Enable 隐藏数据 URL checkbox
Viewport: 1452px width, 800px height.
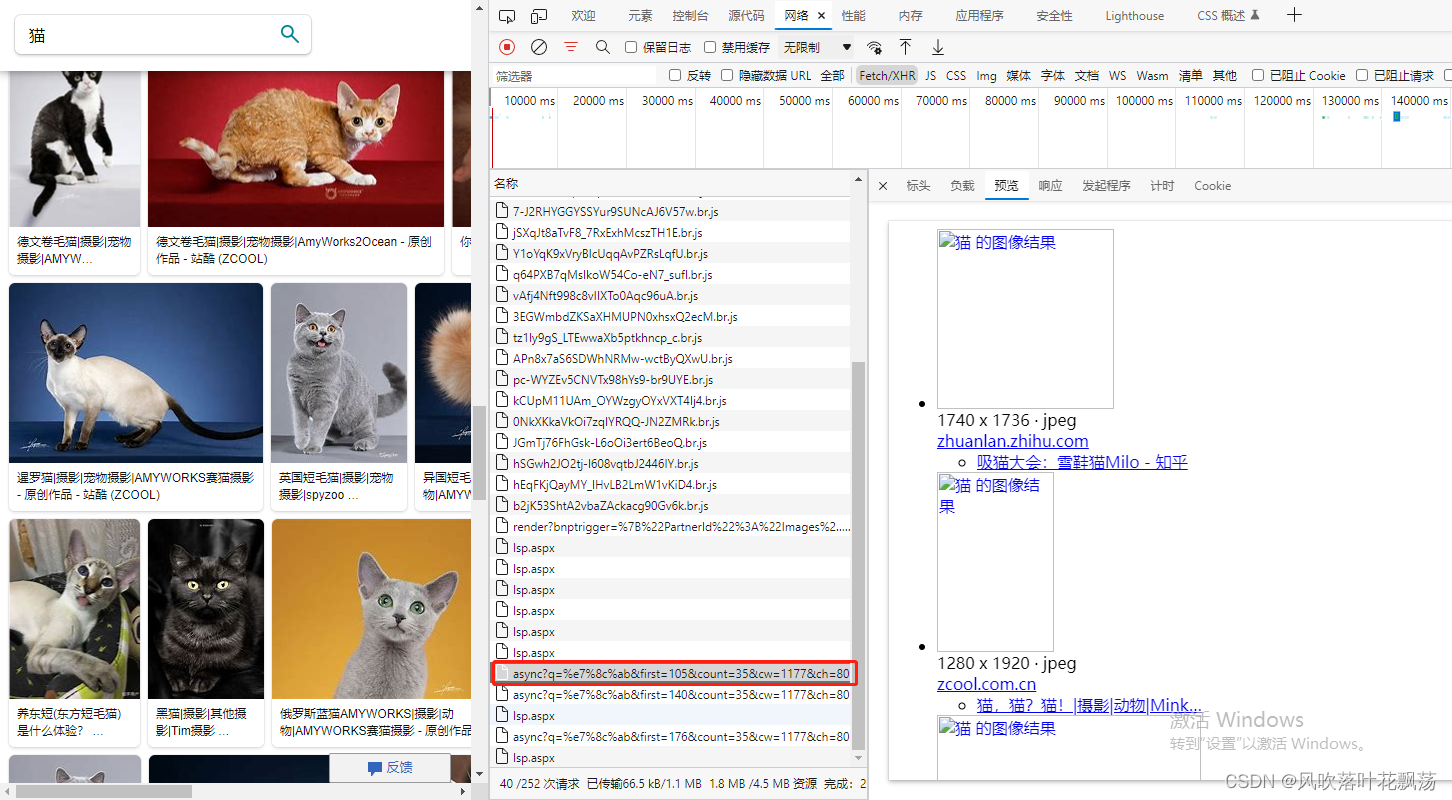(728, 75)
